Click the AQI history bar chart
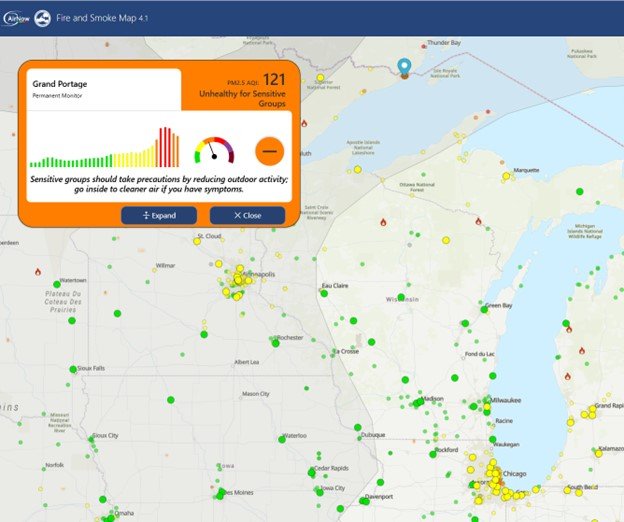Viewport: 624px width, 522px height. (x=104, y=148)
